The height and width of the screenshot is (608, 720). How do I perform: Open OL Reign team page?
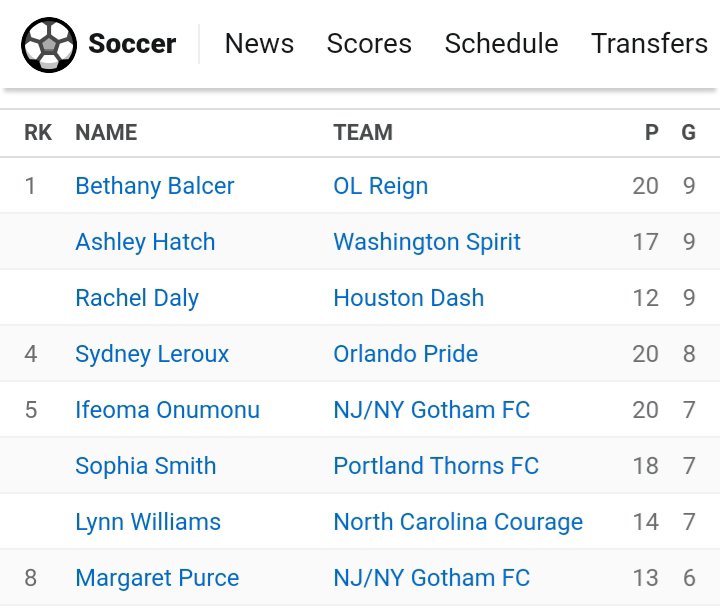[380, 186]
